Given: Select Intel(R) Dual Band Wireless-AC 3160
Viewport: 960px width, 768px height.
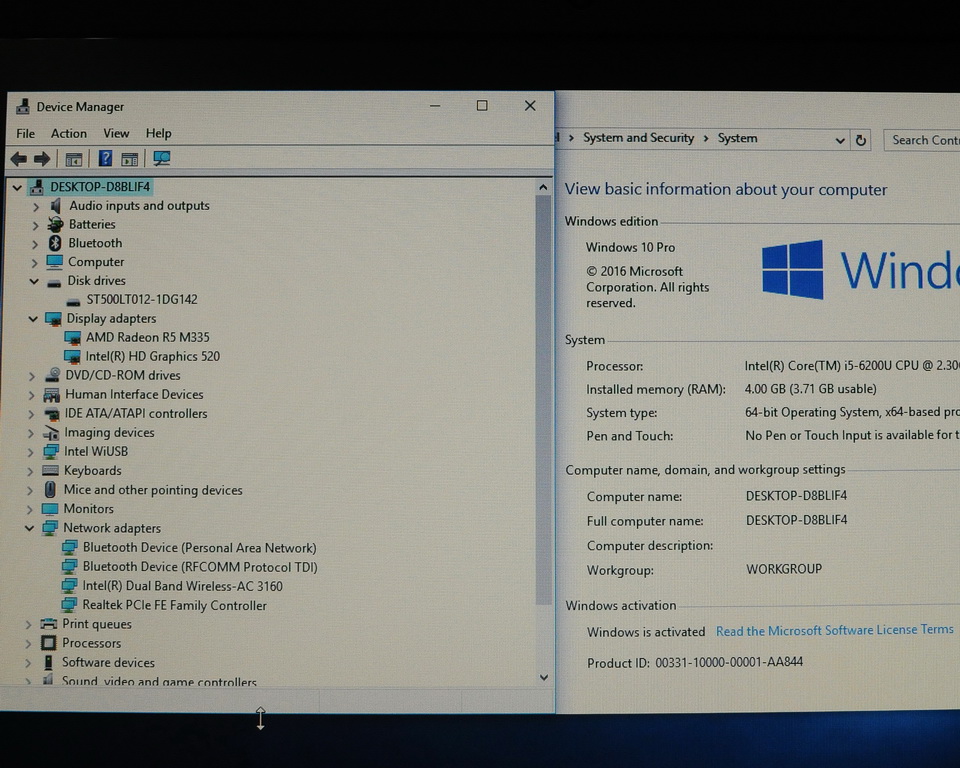Looking at the screenshot, I should click(182, 586).
